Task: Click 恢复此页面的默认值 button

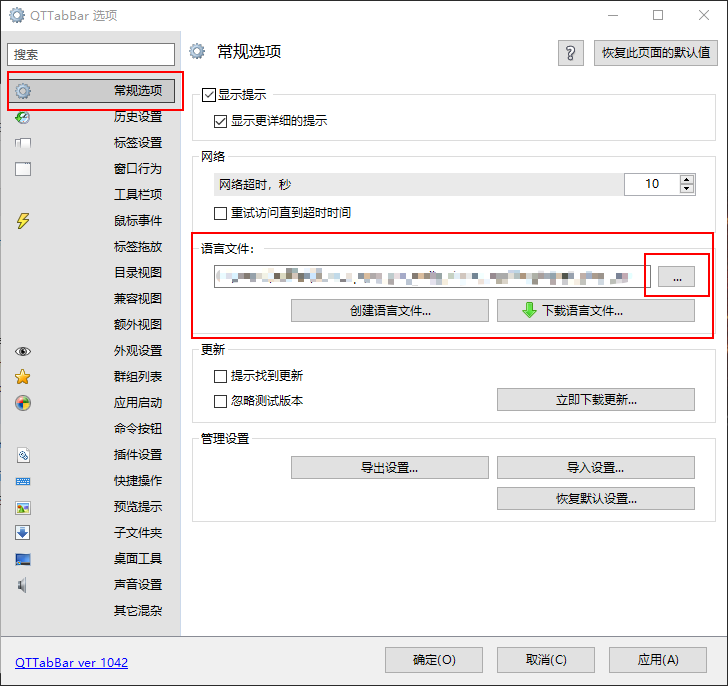Action: click(x=656, y=53)
